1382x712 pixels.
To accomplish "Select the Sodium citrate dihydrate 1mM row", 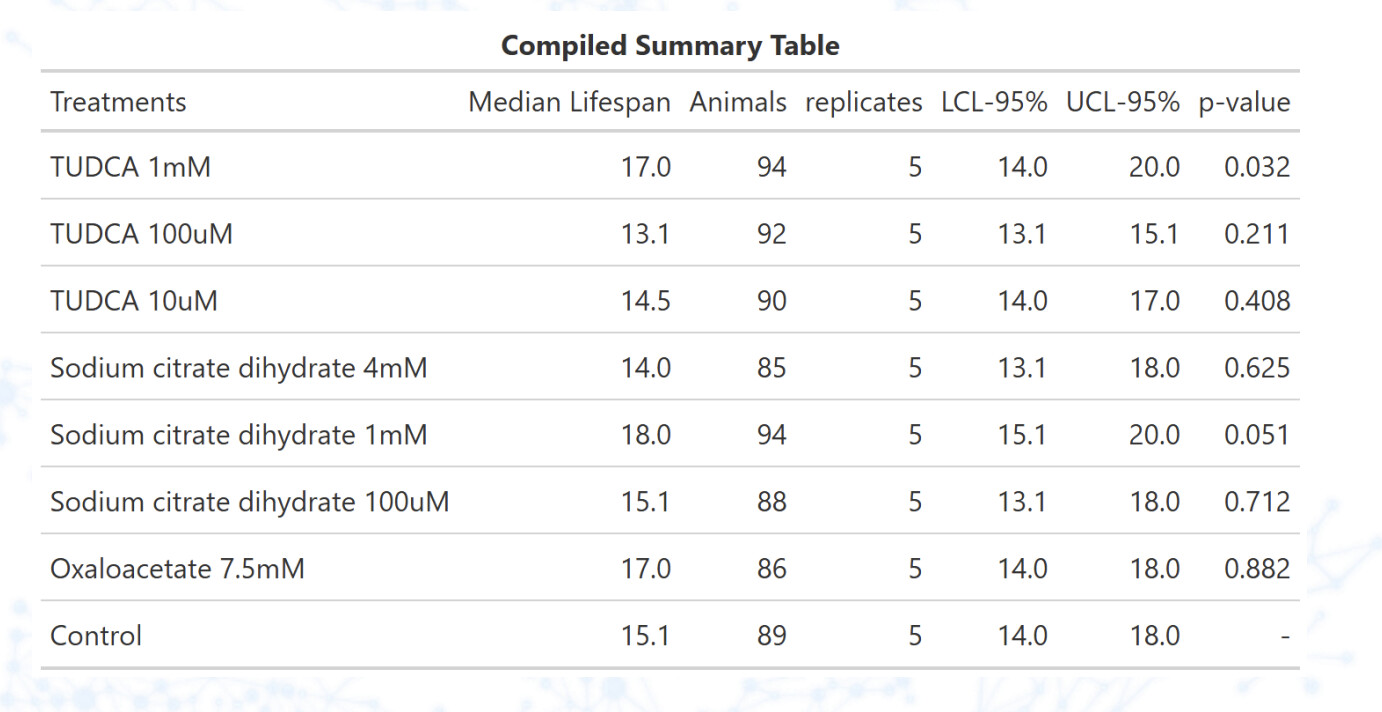I will pos(238,435).
